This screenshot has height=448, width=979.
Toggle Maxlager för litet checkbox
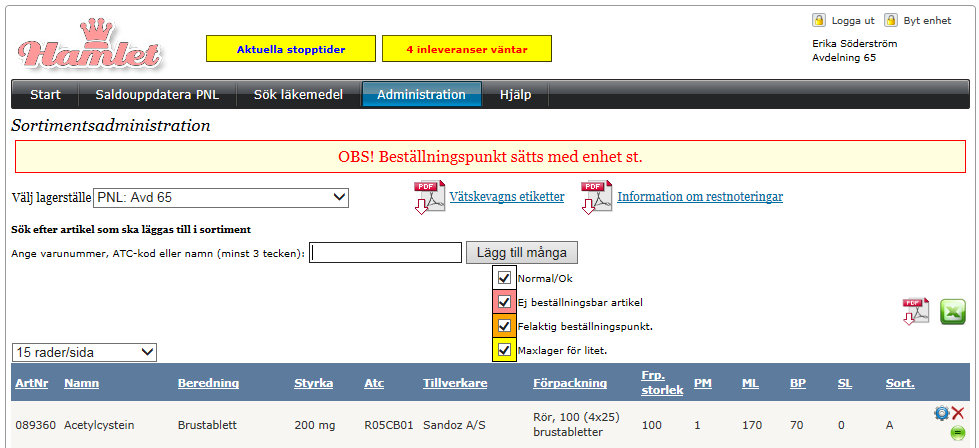click(x=504, y=350)
